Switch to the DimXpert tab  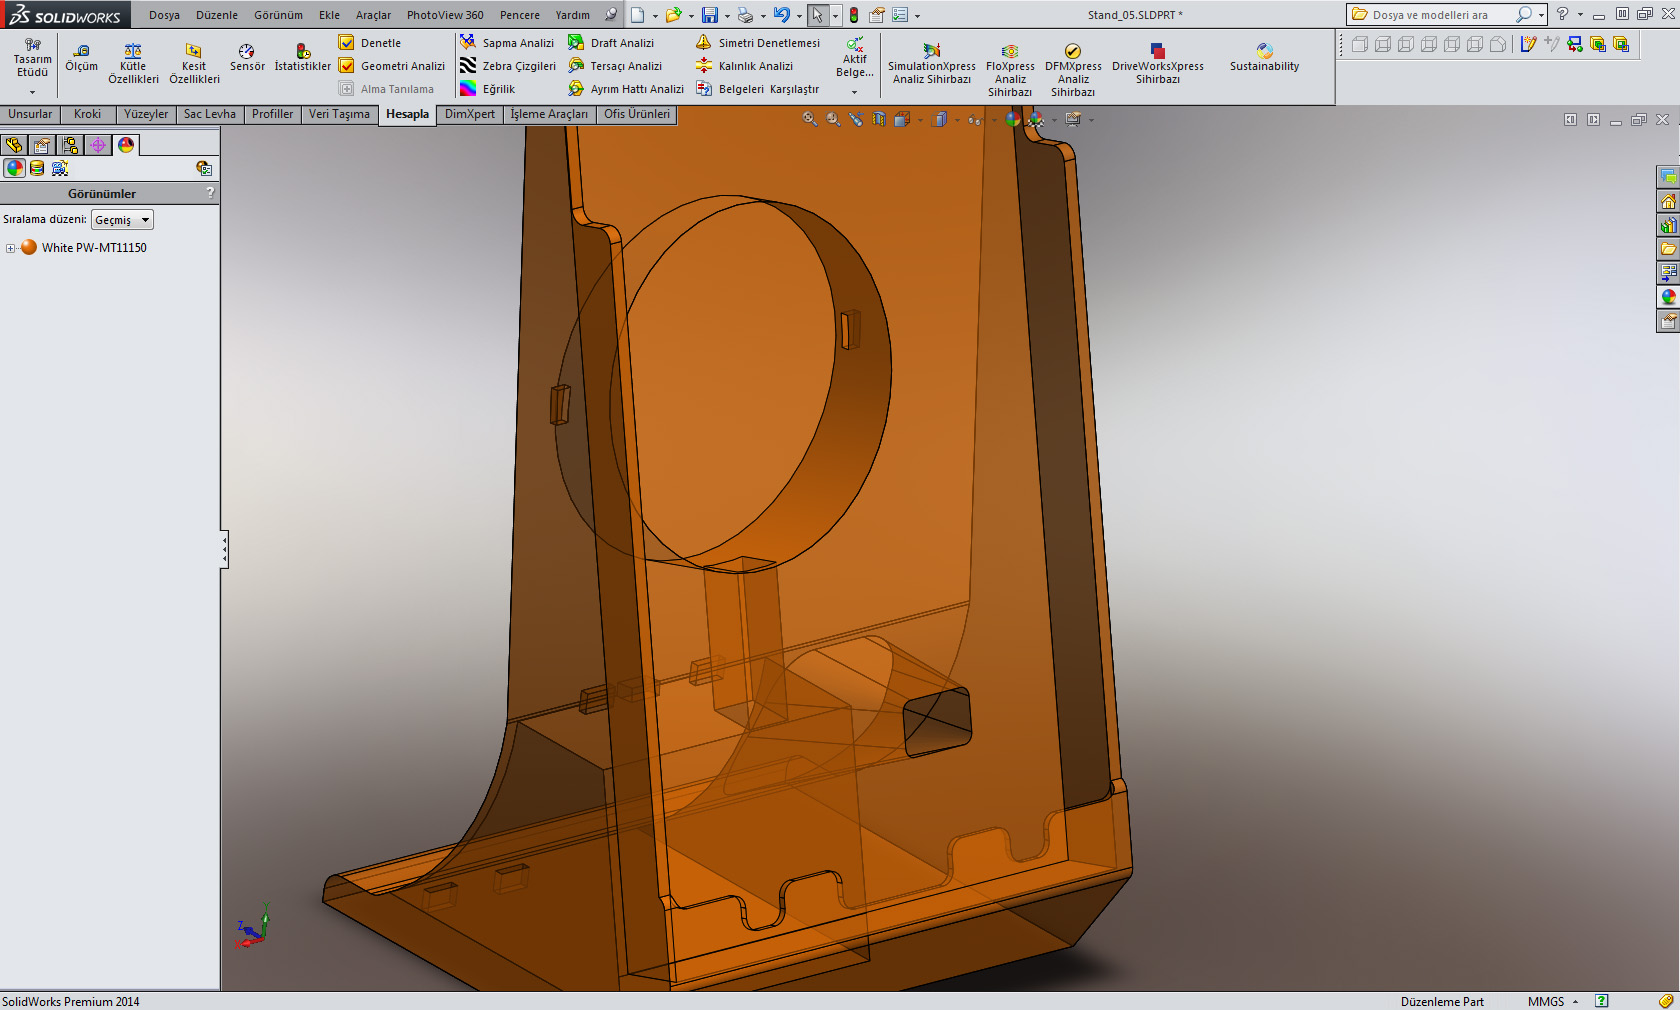[x=469, y=114]
